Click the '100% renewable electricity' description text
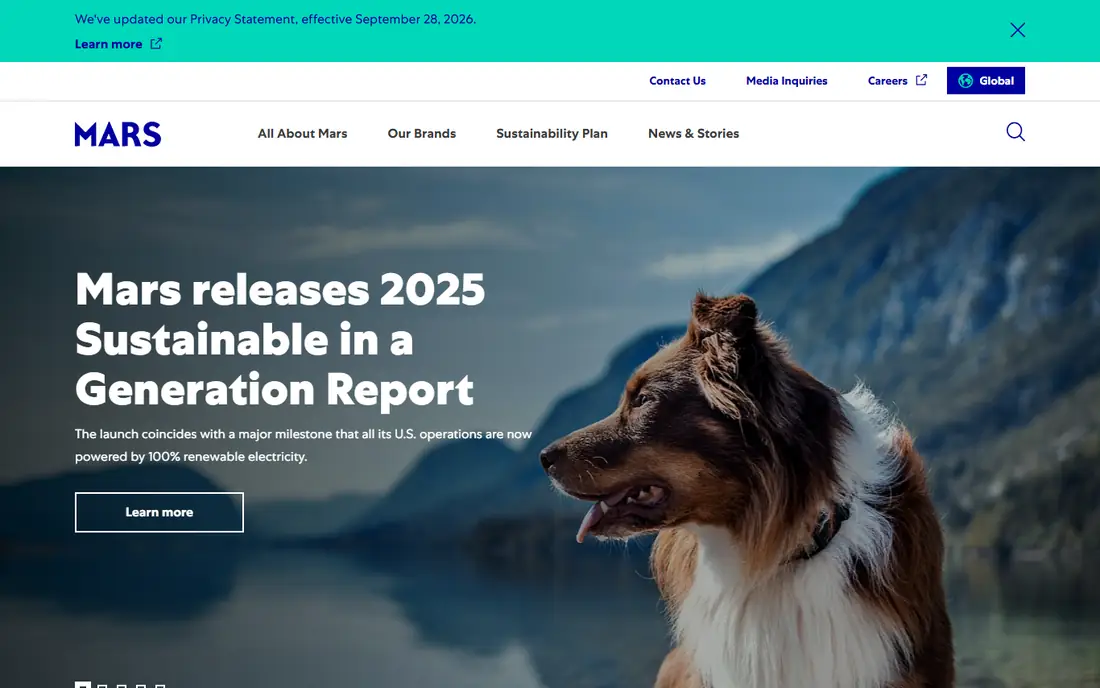The image size is (1100, 688). tap(303, 445)
